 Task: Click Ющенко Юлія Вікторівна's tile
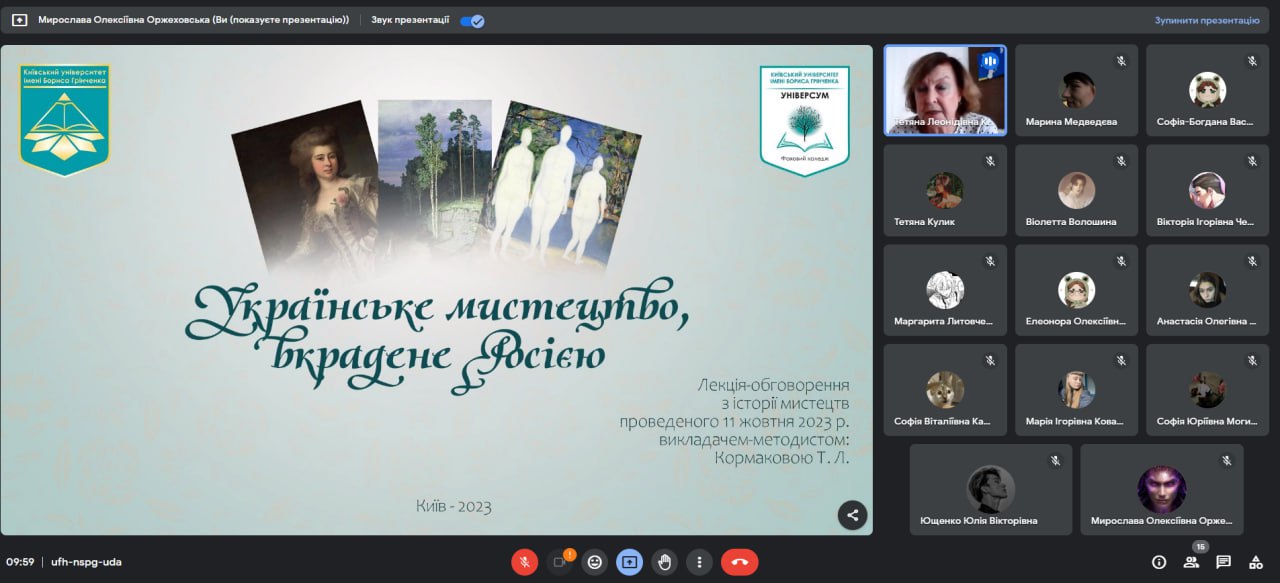tap(990, 490)
